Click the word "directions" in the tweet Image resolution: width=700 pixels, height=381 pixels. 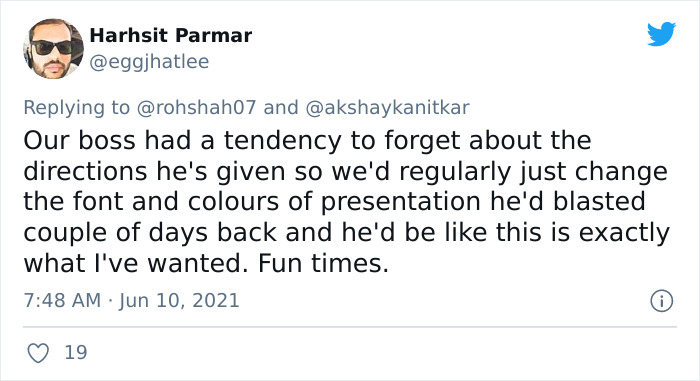[85, 171]
